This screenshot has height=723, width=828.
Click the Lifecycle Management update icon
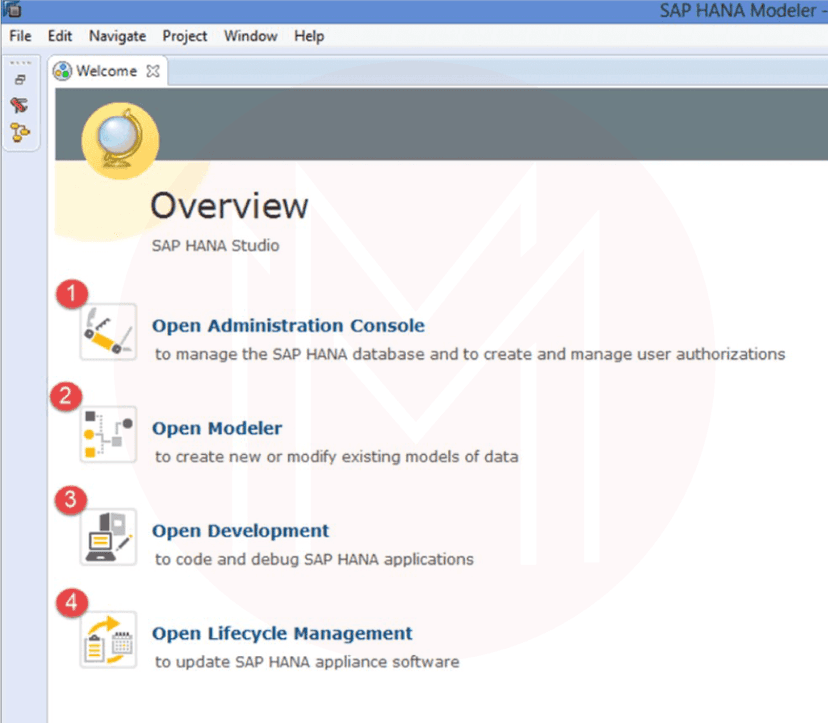[x=108, y=640]
